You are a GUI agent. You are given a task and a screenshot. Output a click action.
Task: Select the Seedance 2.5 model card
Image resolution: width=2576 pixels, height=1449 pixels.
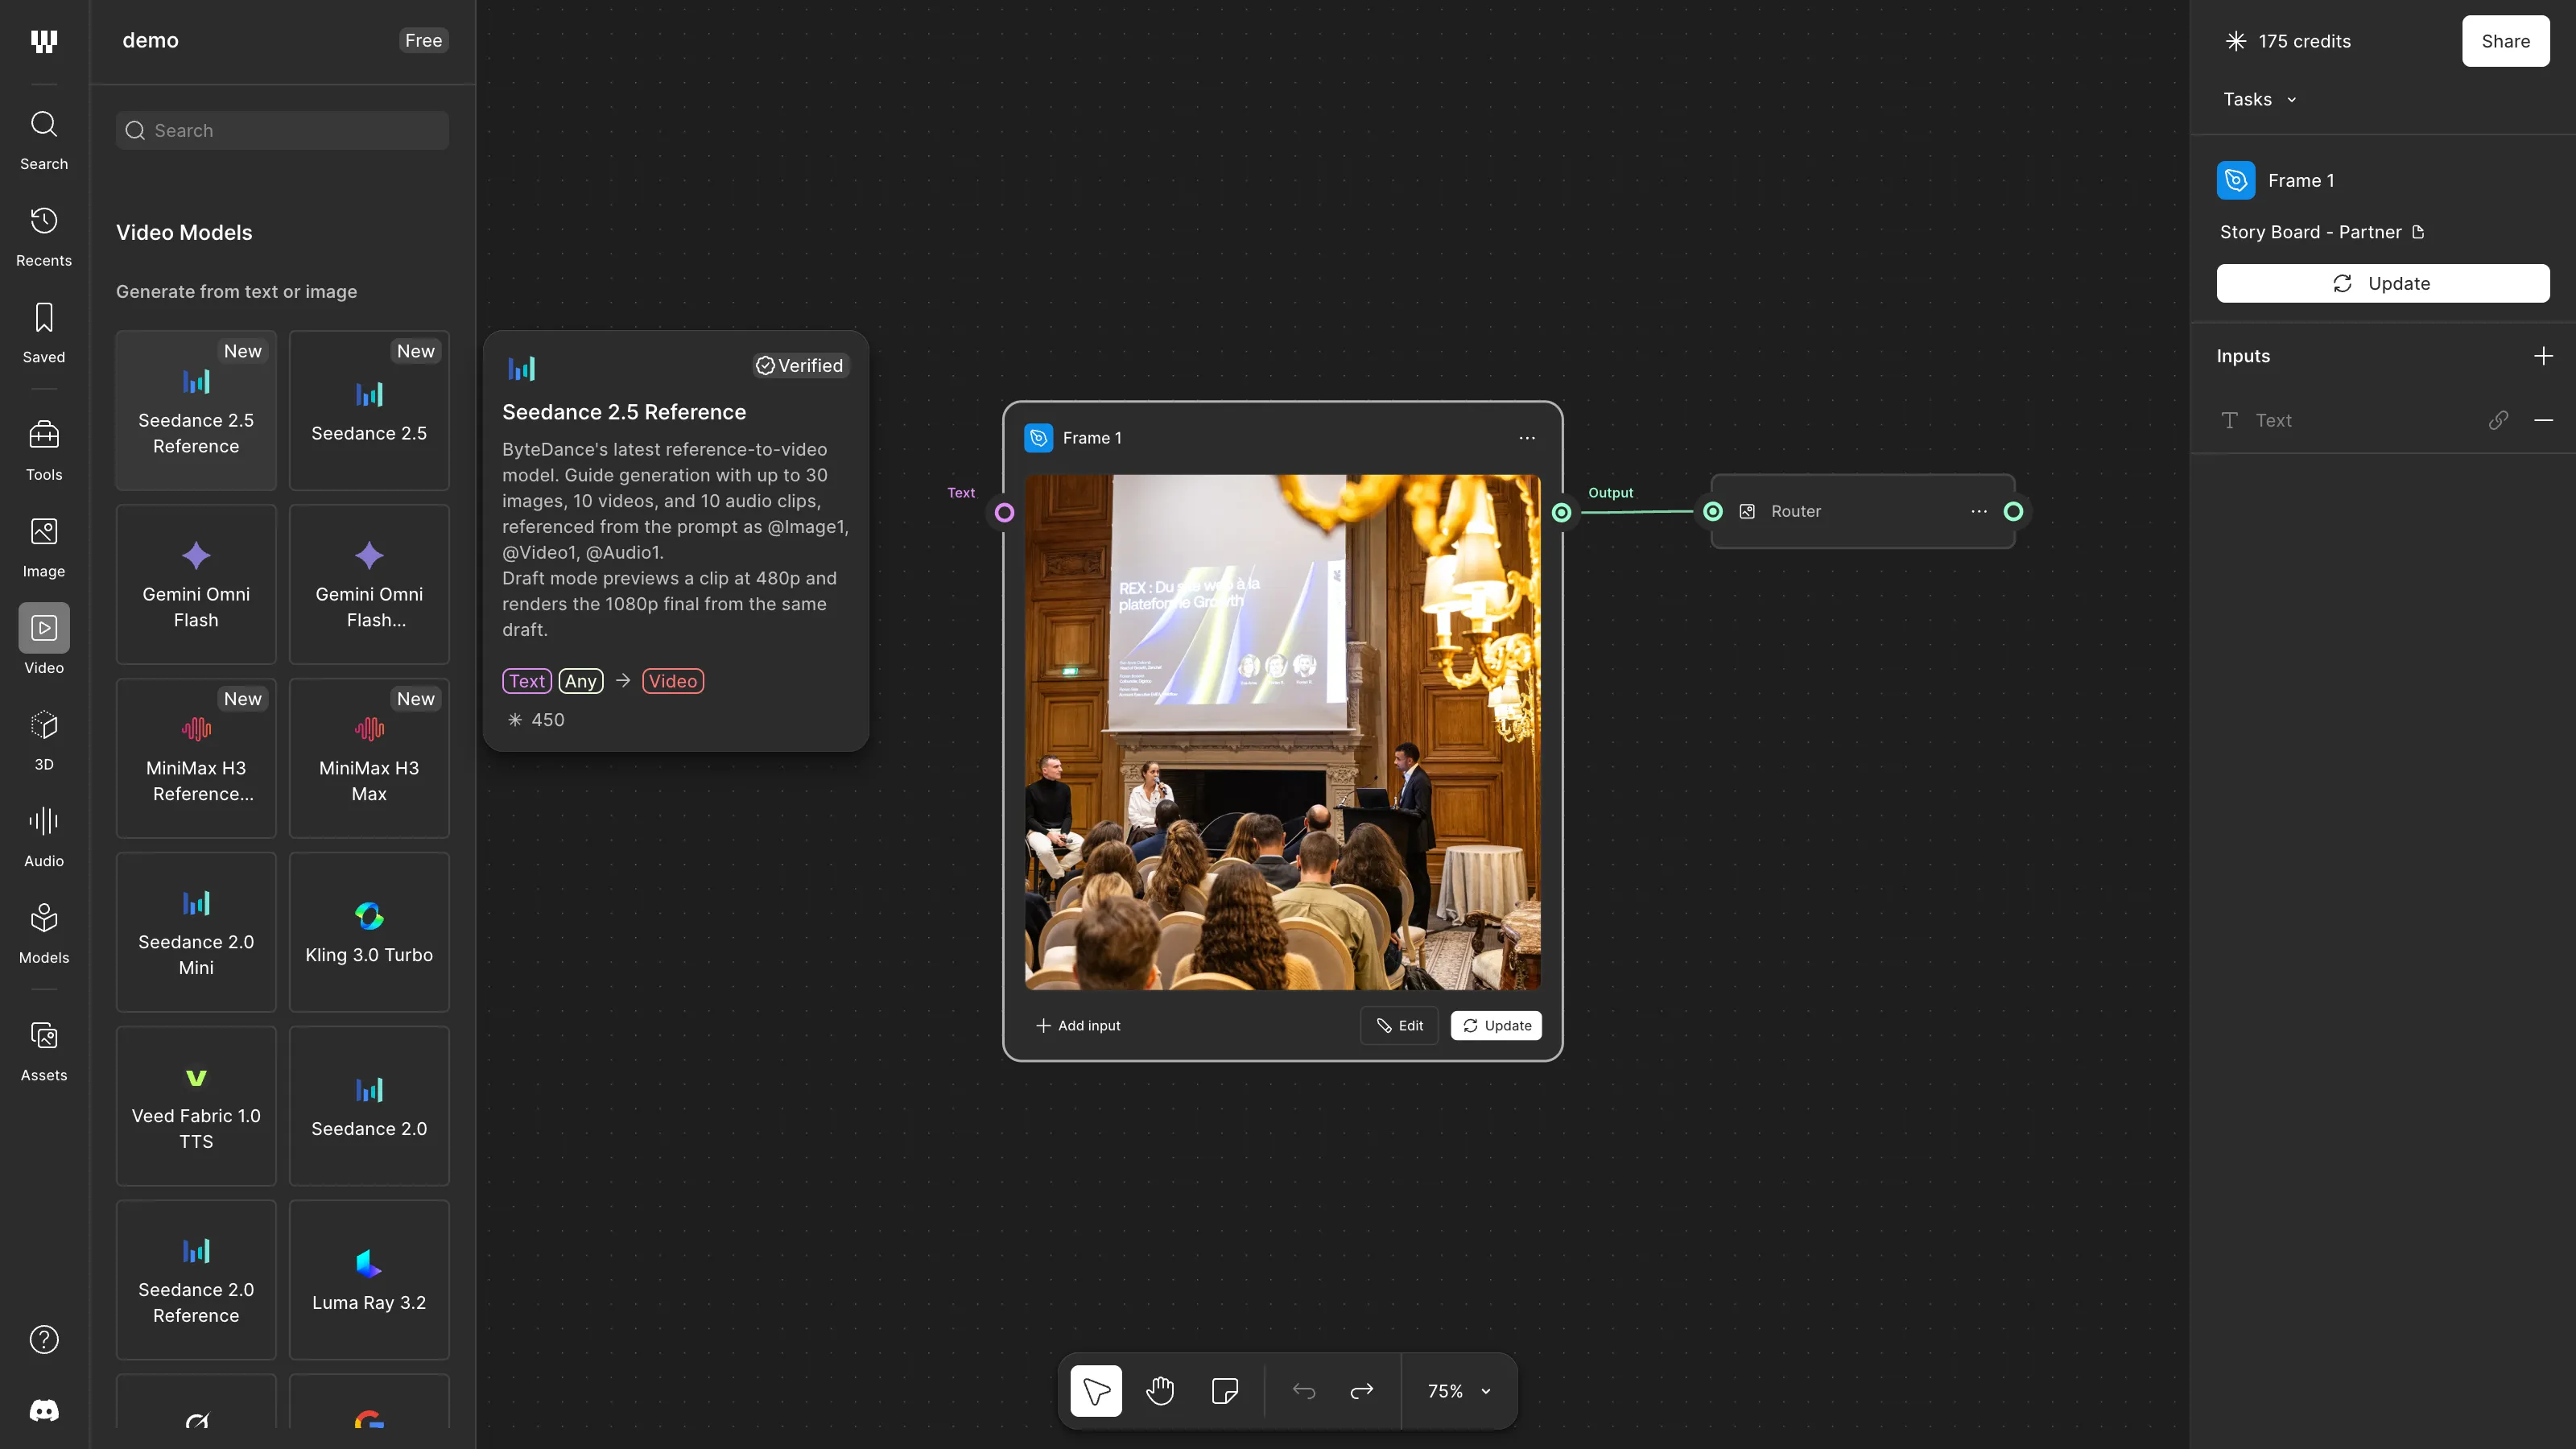369,411
